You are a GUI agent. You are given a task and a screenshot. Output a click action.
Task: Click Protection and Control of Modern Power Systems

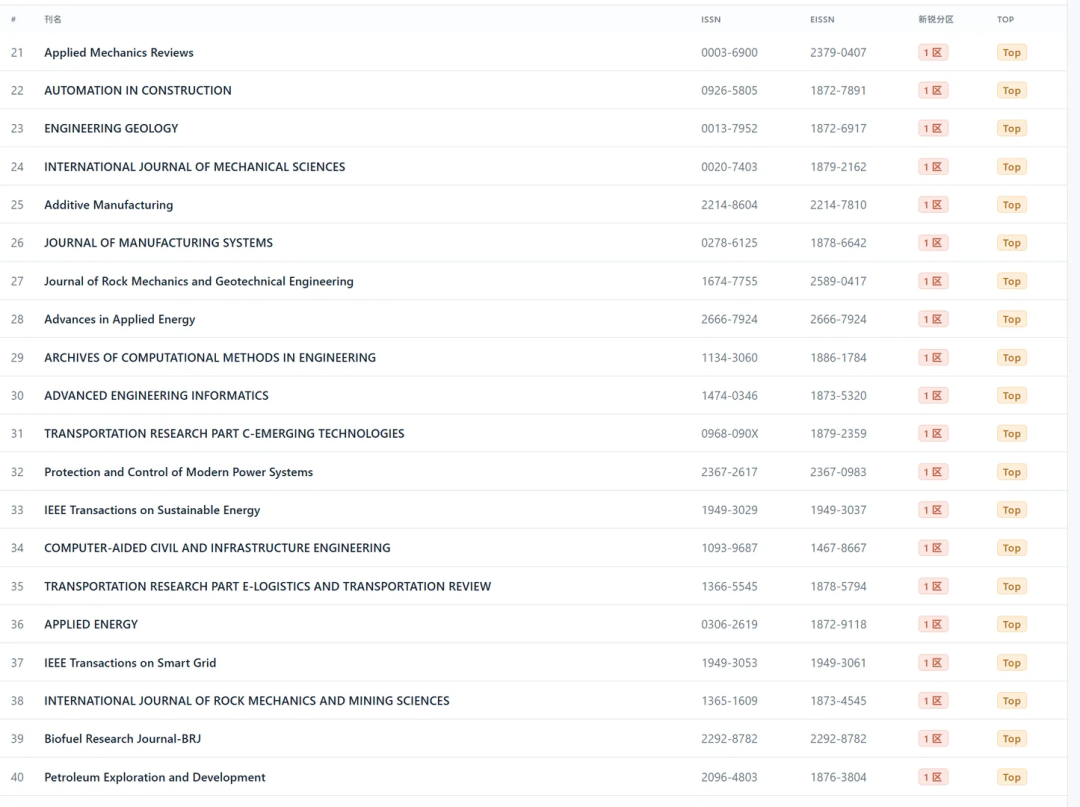178,472
